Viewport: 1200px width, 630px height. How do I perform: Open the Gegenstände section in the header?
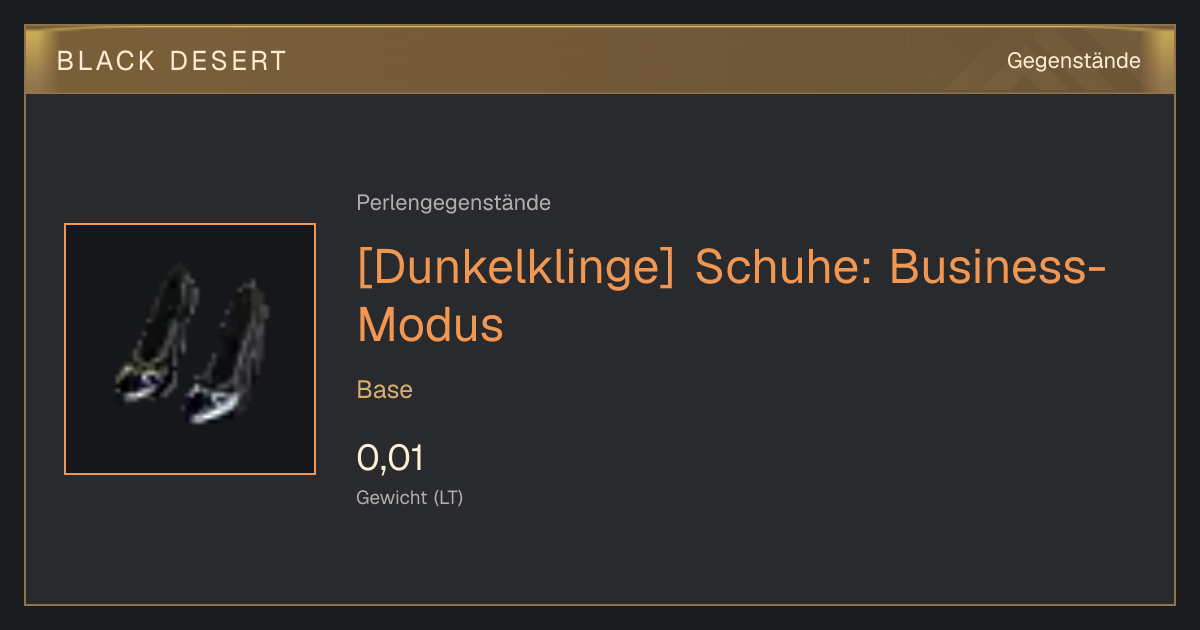[1073, 61]
